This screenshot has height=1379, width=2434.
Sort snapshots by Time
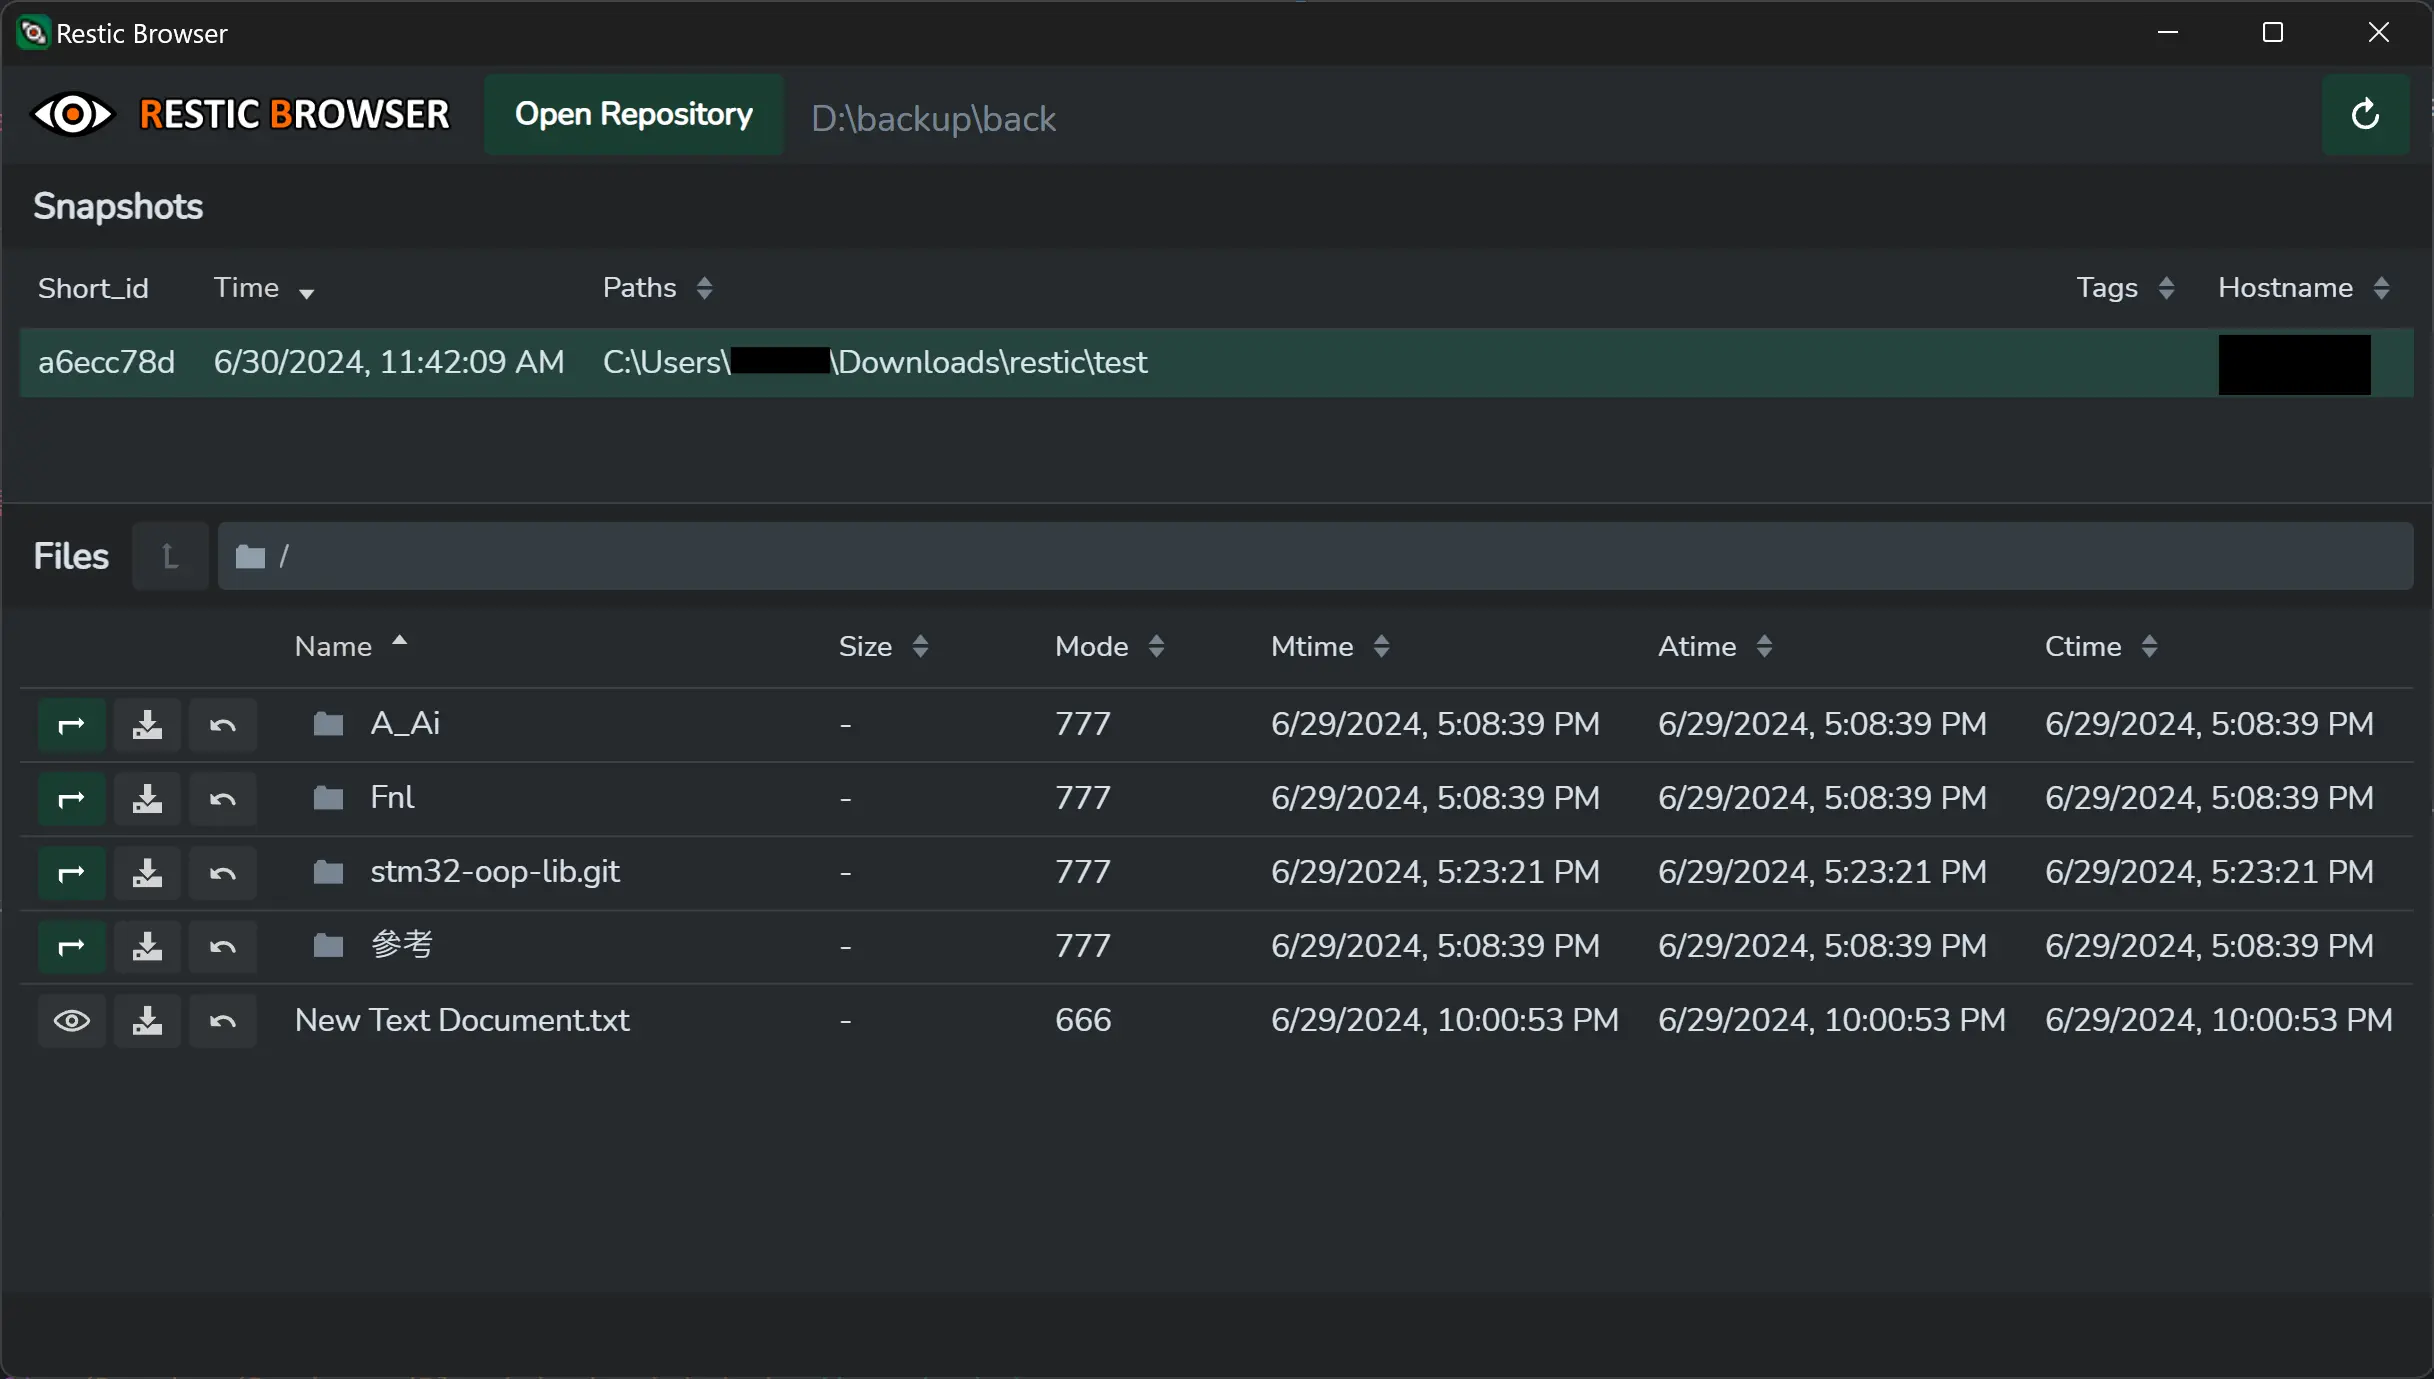point(264,288)
